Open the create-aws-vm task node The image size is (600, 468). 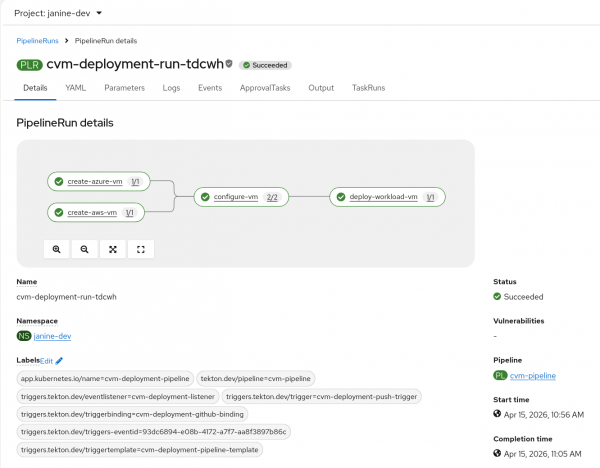point(96,212)
